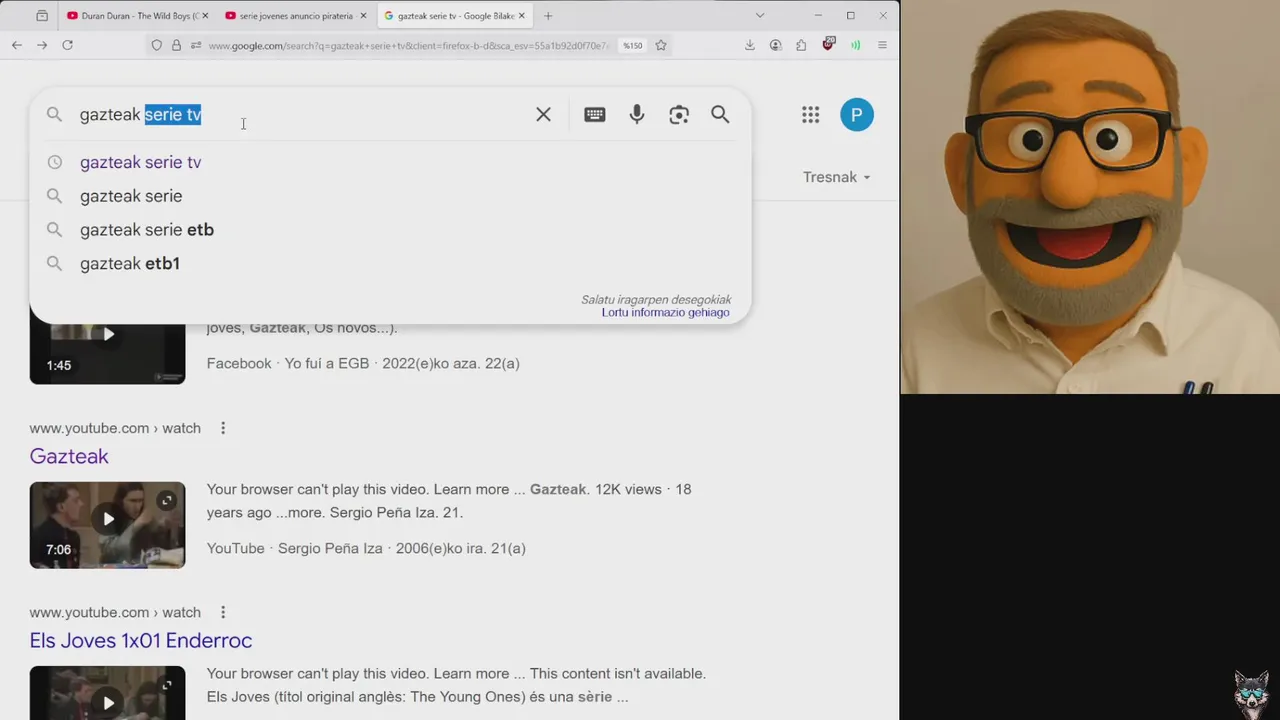
Task: Search by image with Google Lens
Action: [x=679, y=115]
